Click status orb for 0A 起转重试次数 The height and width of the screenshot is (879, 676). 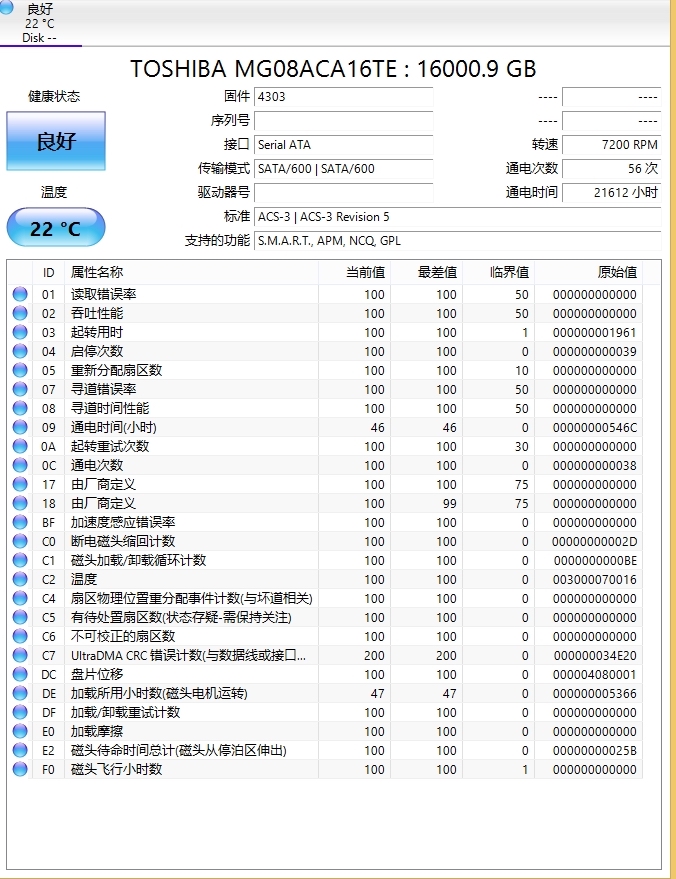[20, 446]
